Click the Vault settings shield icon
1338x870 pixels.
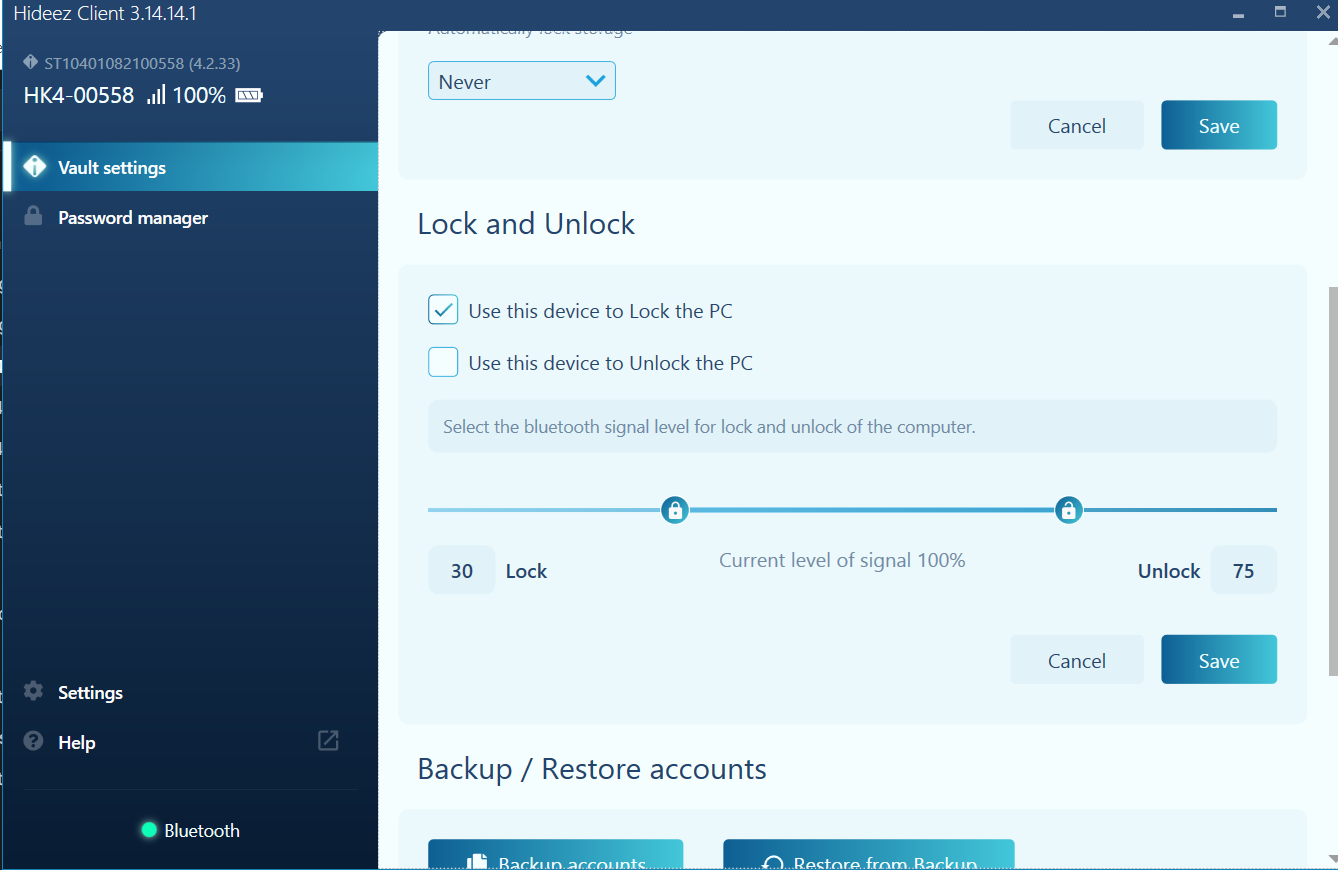tap(35, 167)
